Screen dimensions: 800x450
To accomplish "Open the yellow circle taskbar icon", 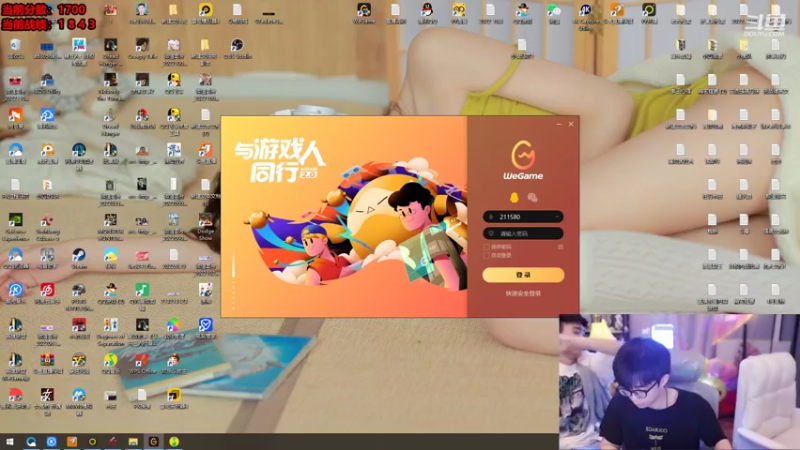I will click(92, 442).
